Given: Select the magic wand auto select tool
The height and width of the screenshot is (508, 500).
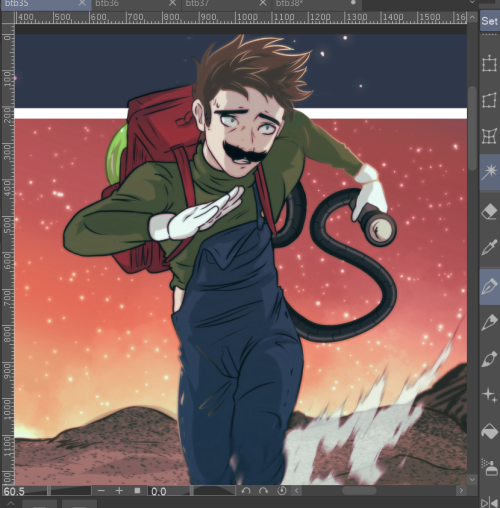Looking at the screenshot, I should coord(489,173).
